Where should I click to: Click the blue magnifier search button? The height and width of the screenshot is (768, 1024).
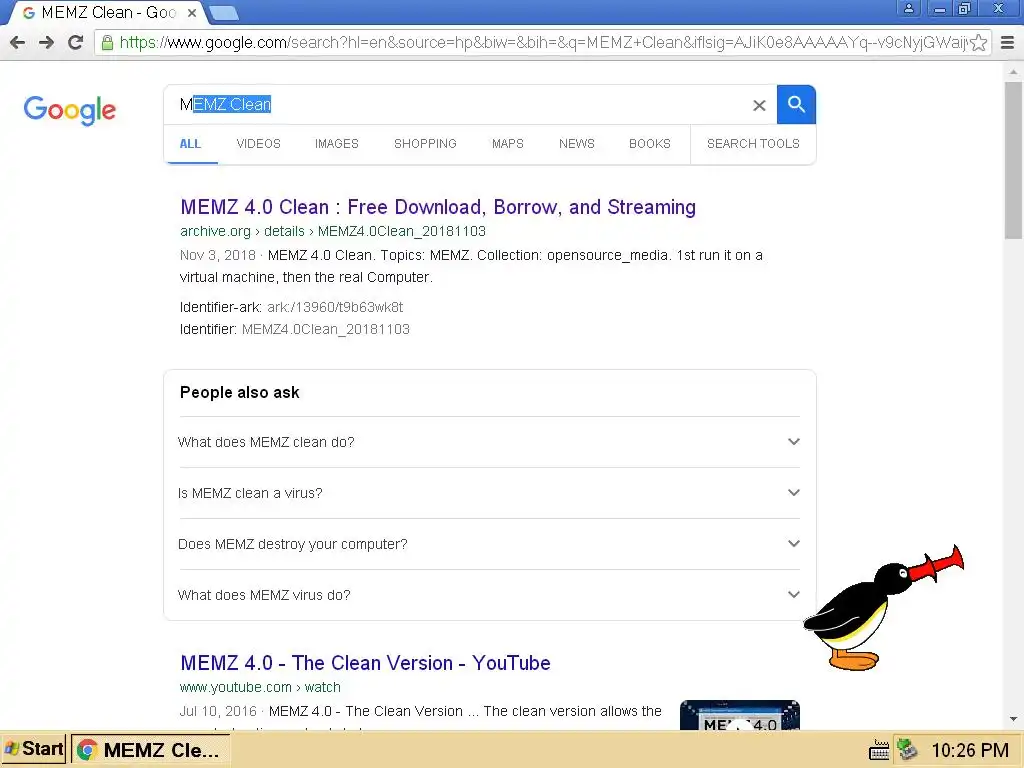[796, 104]
